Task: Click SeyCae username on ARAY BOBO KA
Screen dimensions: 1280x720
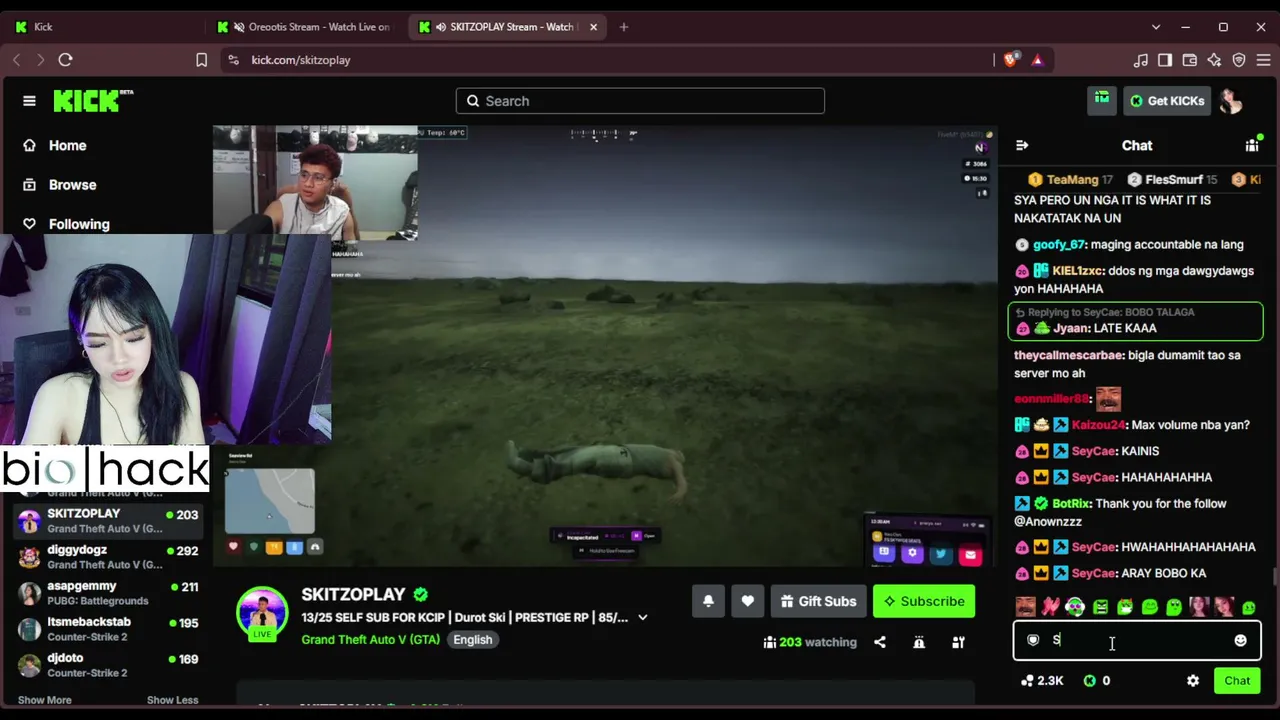Action: point(1092,573)
